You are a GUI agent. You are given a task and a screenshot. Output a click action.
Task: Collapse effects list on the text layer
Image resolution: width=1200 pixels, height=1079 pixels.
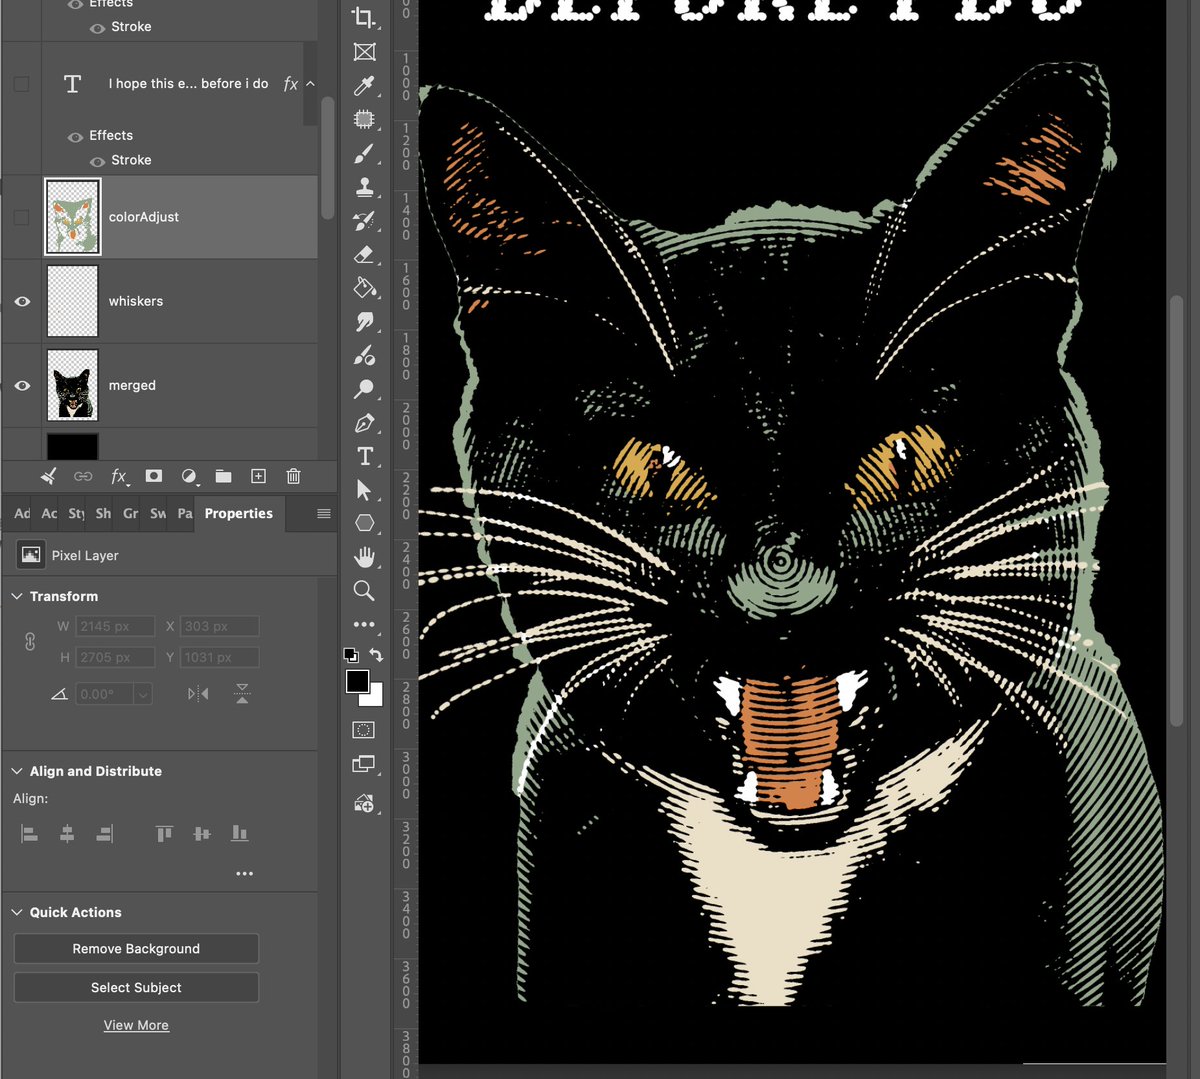[310, 84]
